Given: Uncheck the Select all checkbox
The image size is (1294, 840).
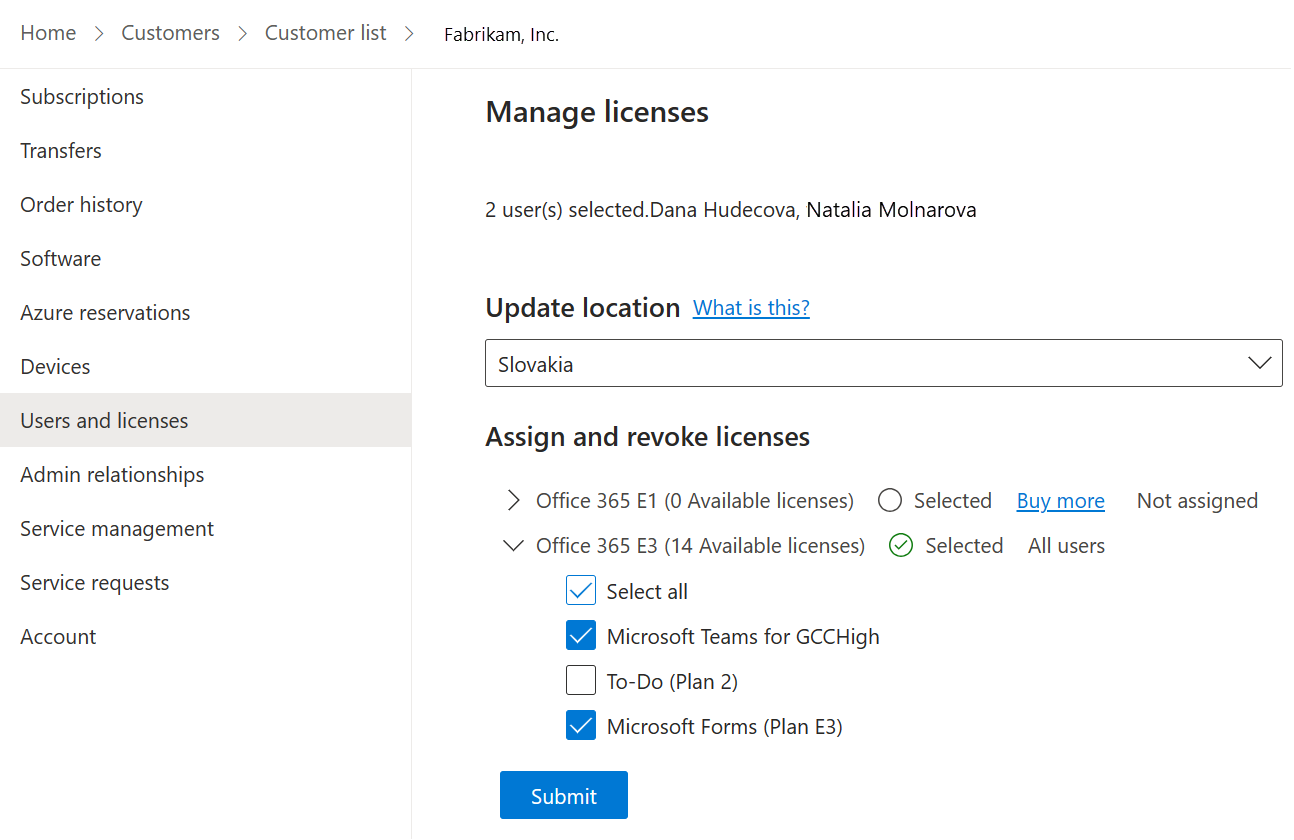Looking at the screenshot, I should pyautogui.click(x=580, y=590).
